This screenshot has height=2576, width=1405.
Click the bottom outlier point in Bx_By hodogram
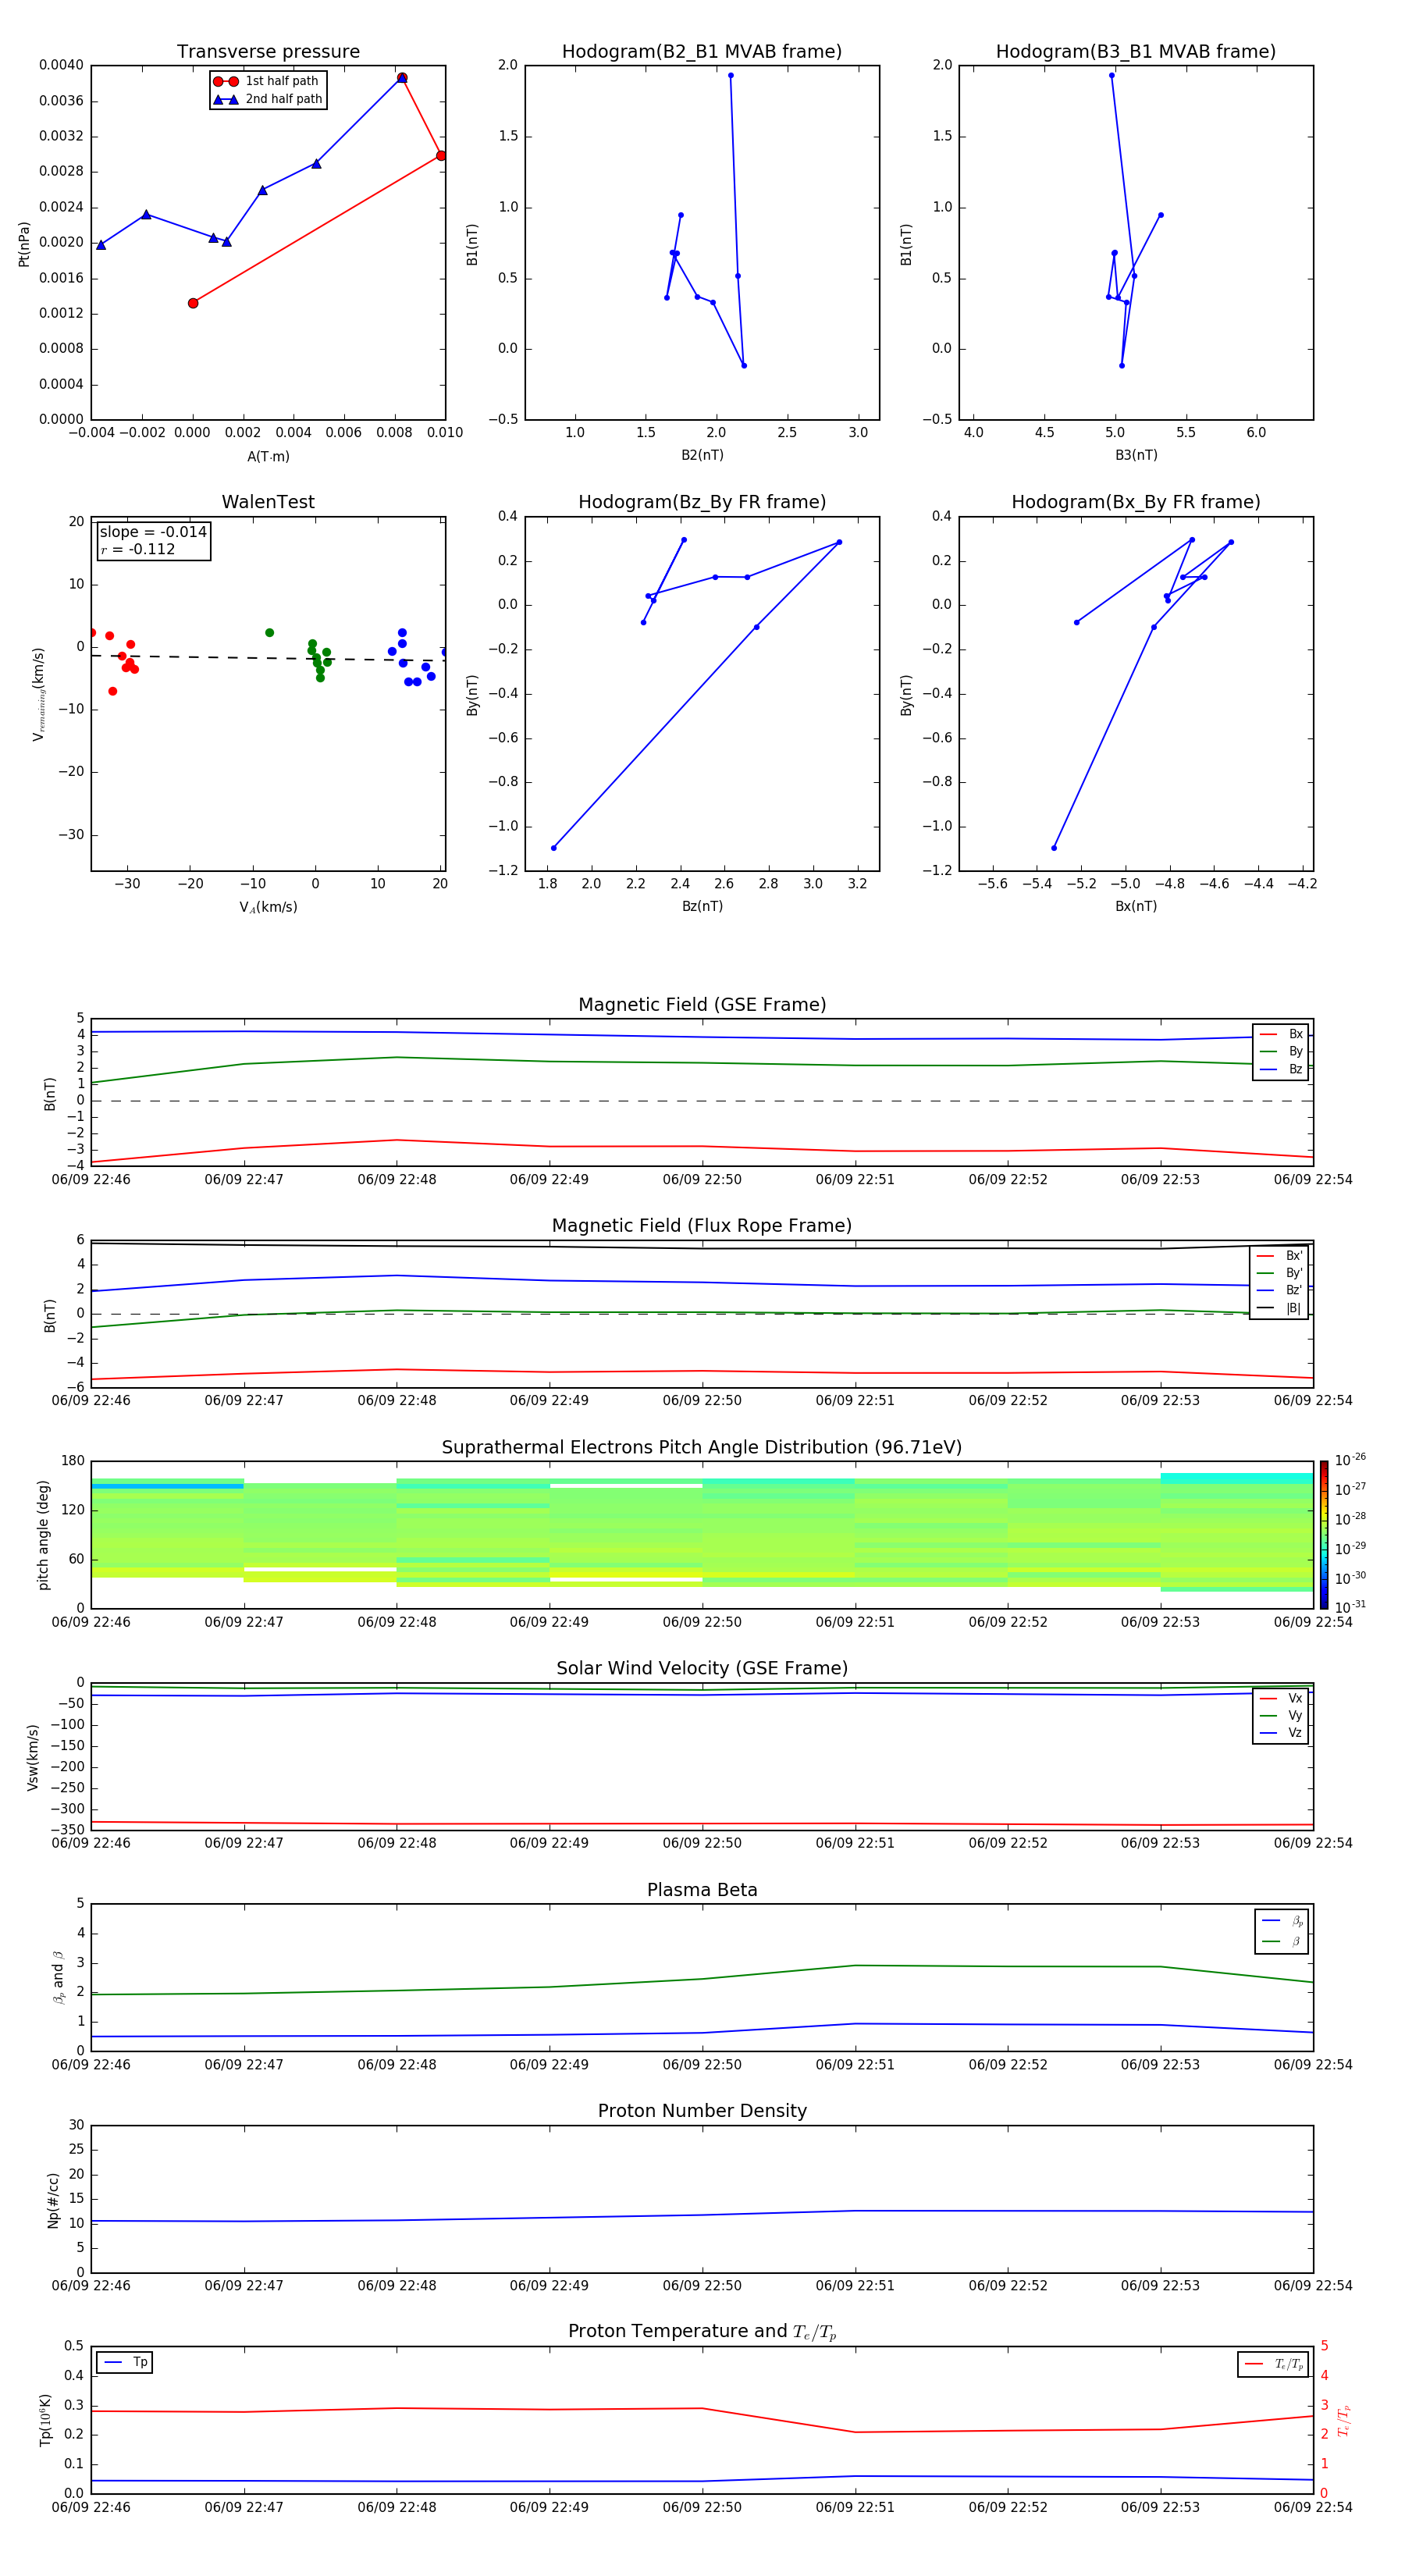tap(1054, 848)
